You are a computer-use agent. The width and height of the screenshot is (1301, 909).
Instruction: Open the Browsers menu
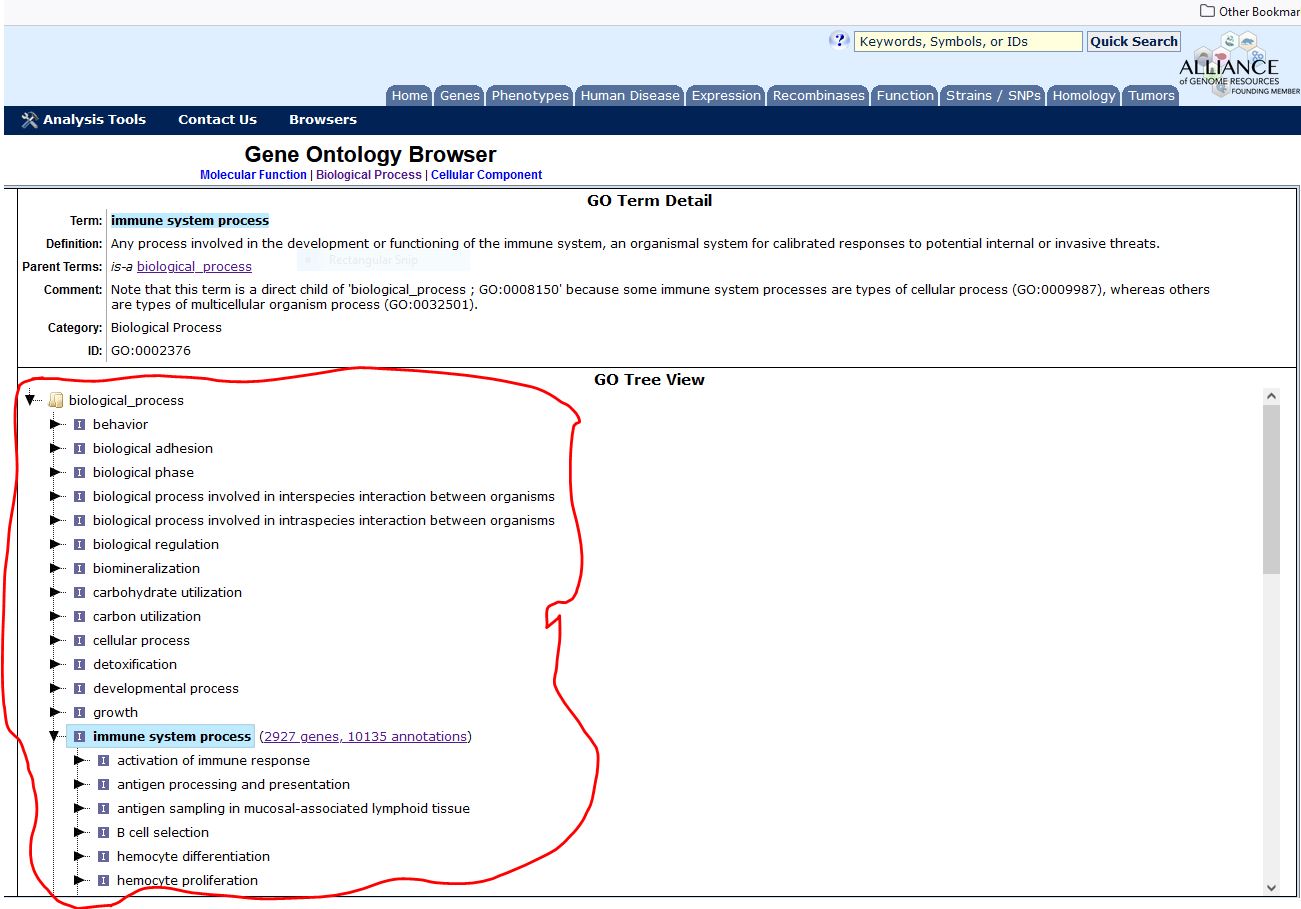[x=322, y=119]
